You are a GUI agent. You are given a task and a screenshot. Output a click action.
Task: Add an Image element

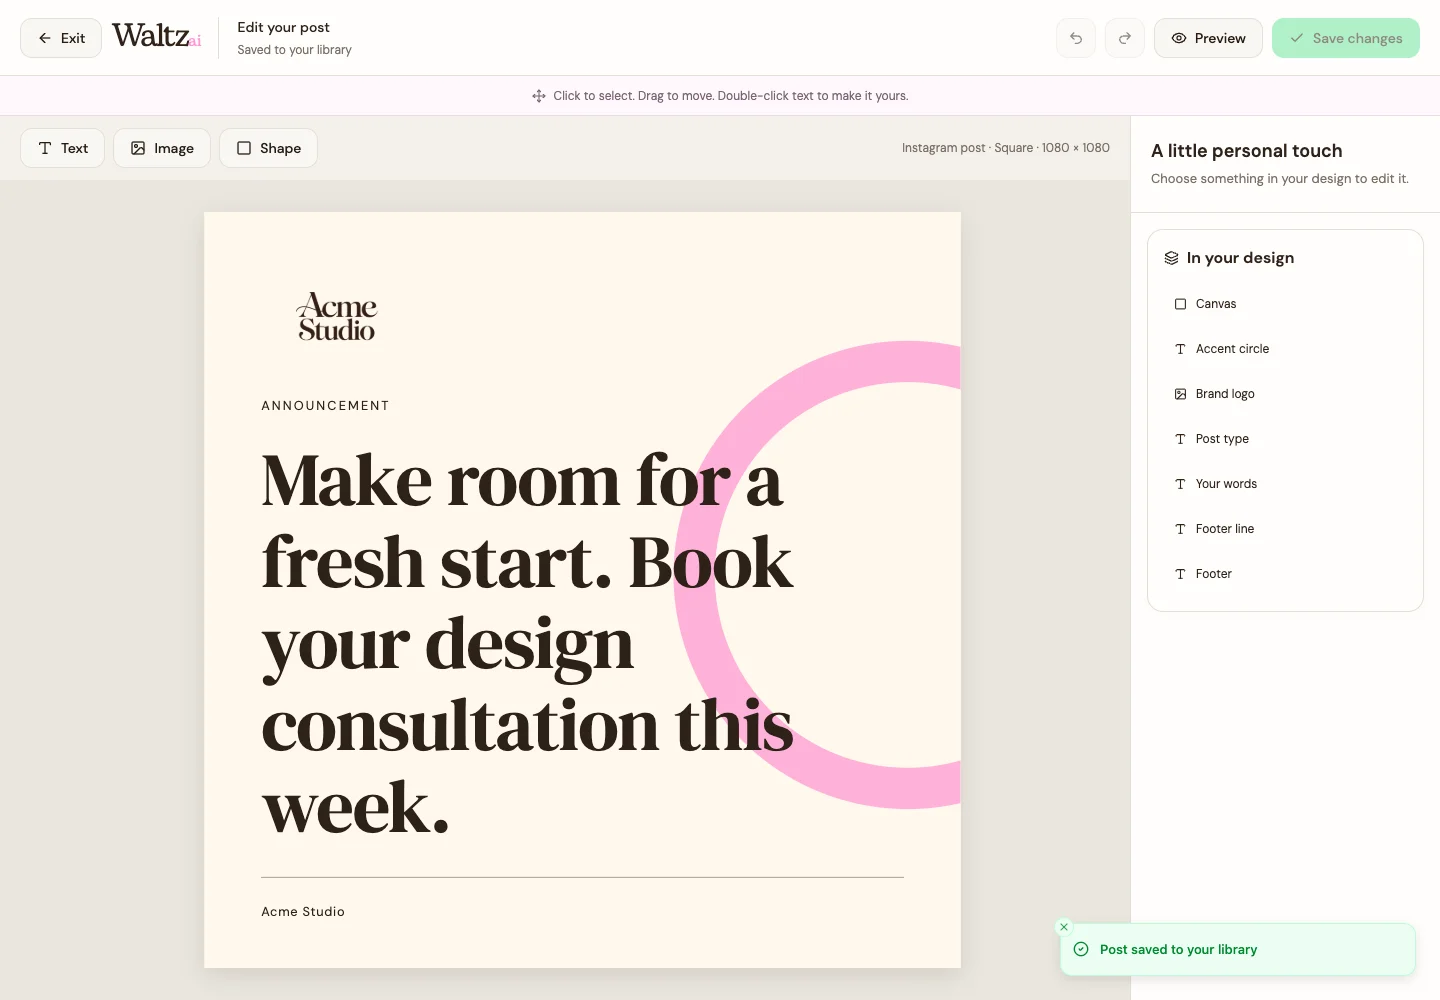point(162,148)
